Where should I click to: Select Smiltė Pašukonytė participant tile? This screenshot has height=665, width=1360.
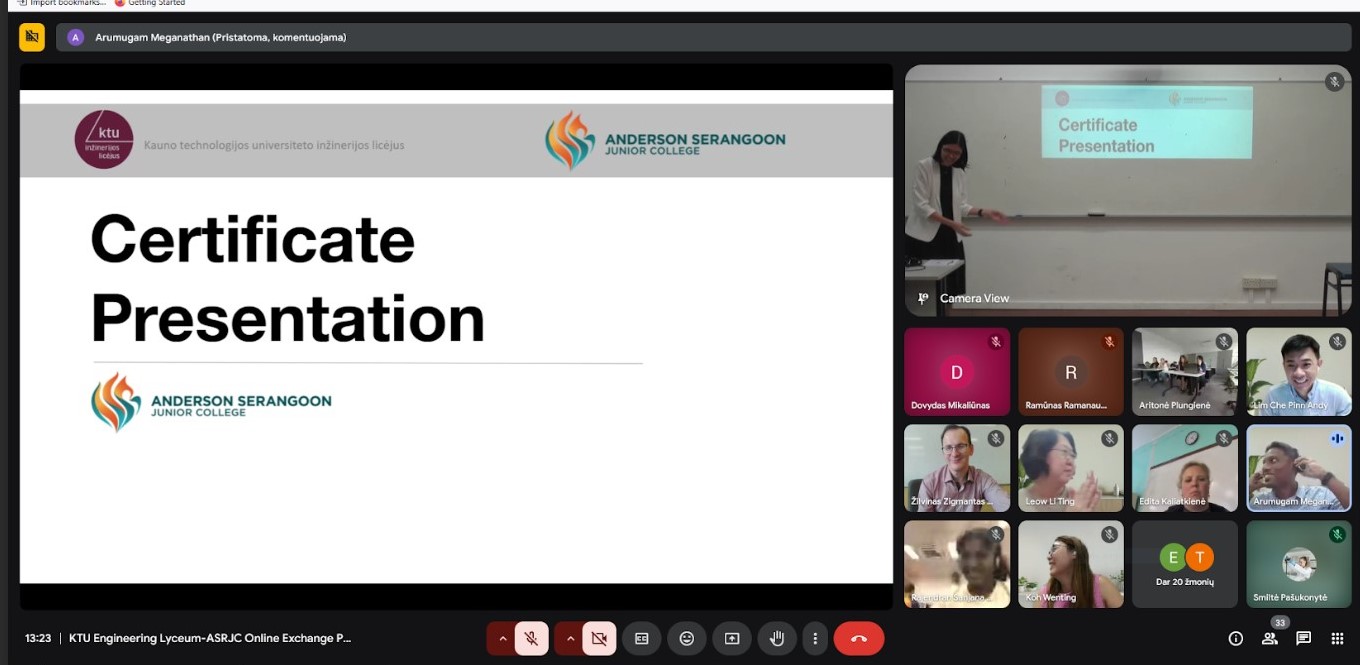click(x=1299, y=564)
